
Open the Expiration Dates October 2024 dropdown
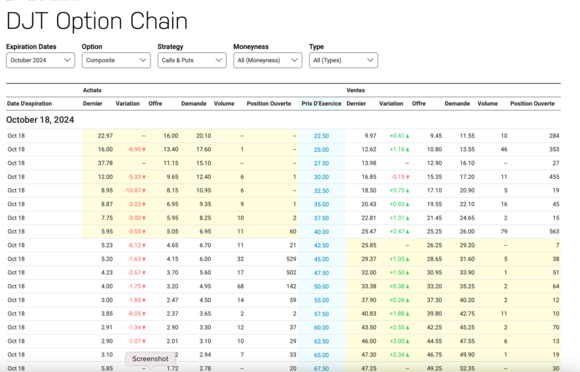point(40,60)
